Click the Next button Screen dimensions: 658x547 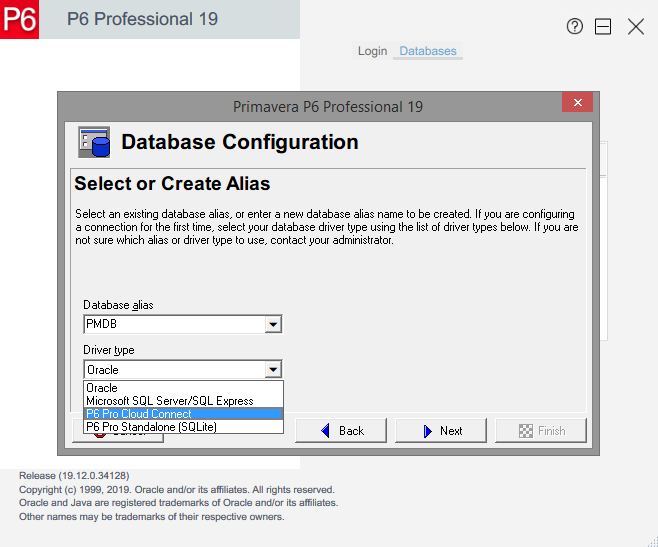(441, 431)
